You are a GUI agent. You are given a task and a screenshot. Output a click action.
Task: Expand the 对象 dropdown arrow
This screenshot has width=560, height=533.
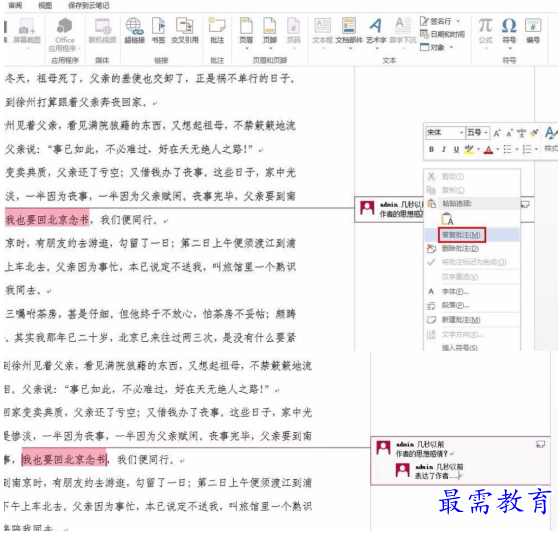point(451,48)
